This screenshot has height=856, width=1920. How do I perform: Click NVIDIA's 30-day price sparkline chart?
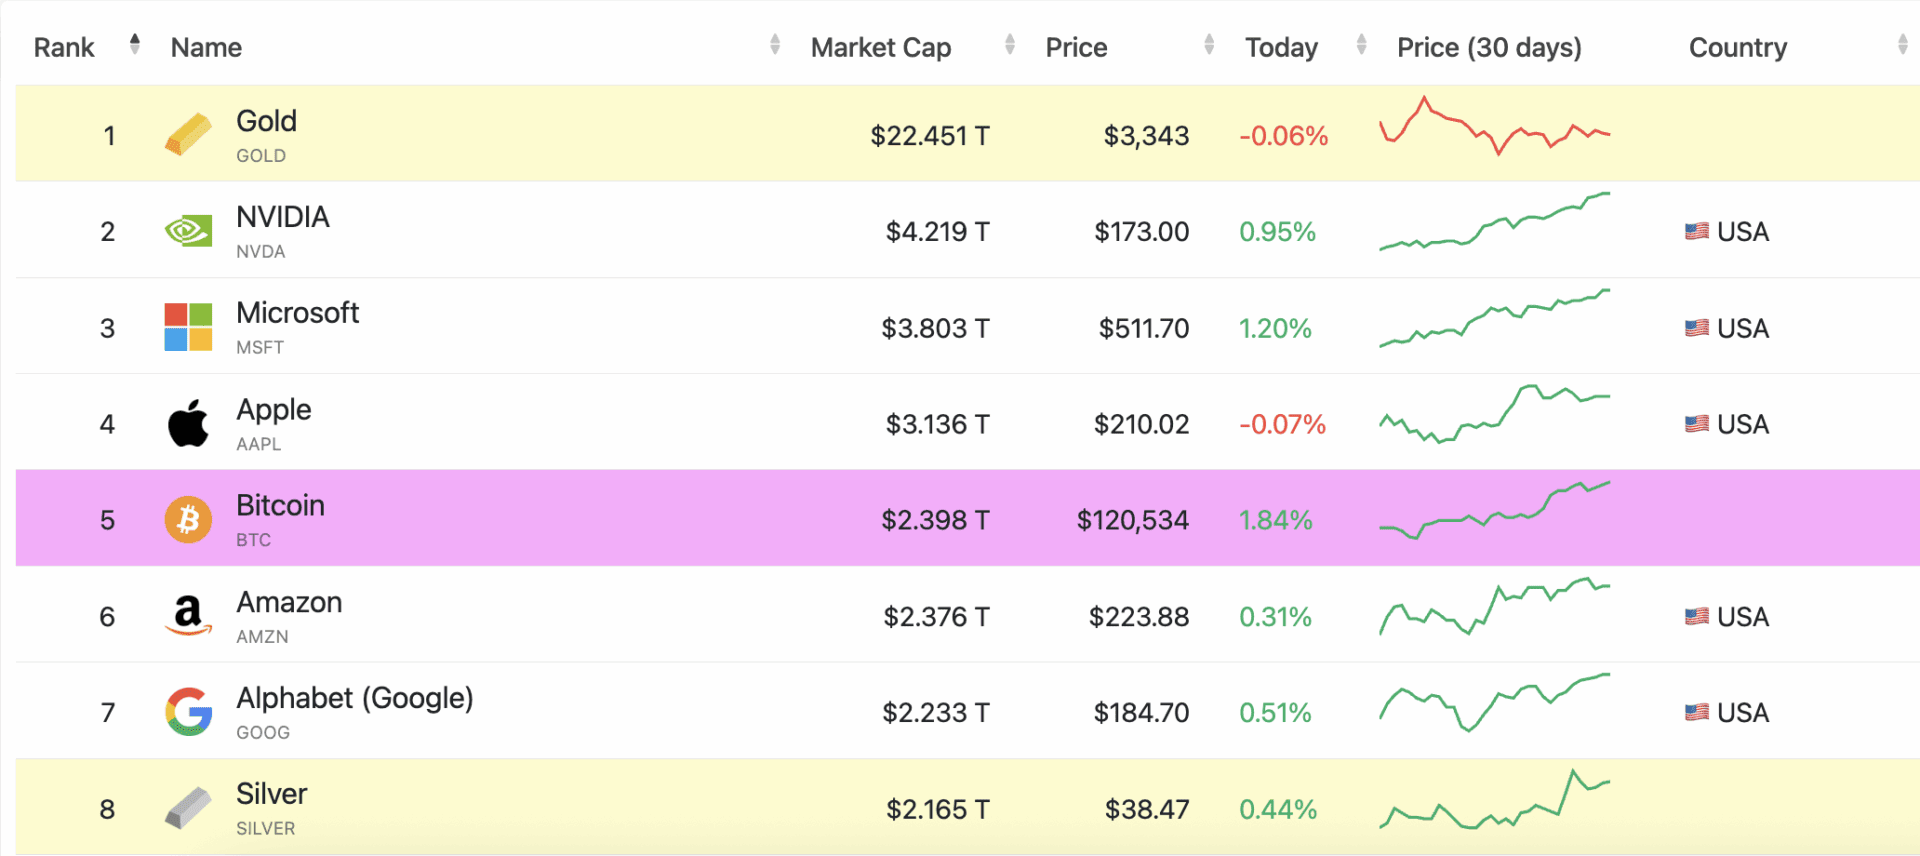click(x=1494, y=223)
